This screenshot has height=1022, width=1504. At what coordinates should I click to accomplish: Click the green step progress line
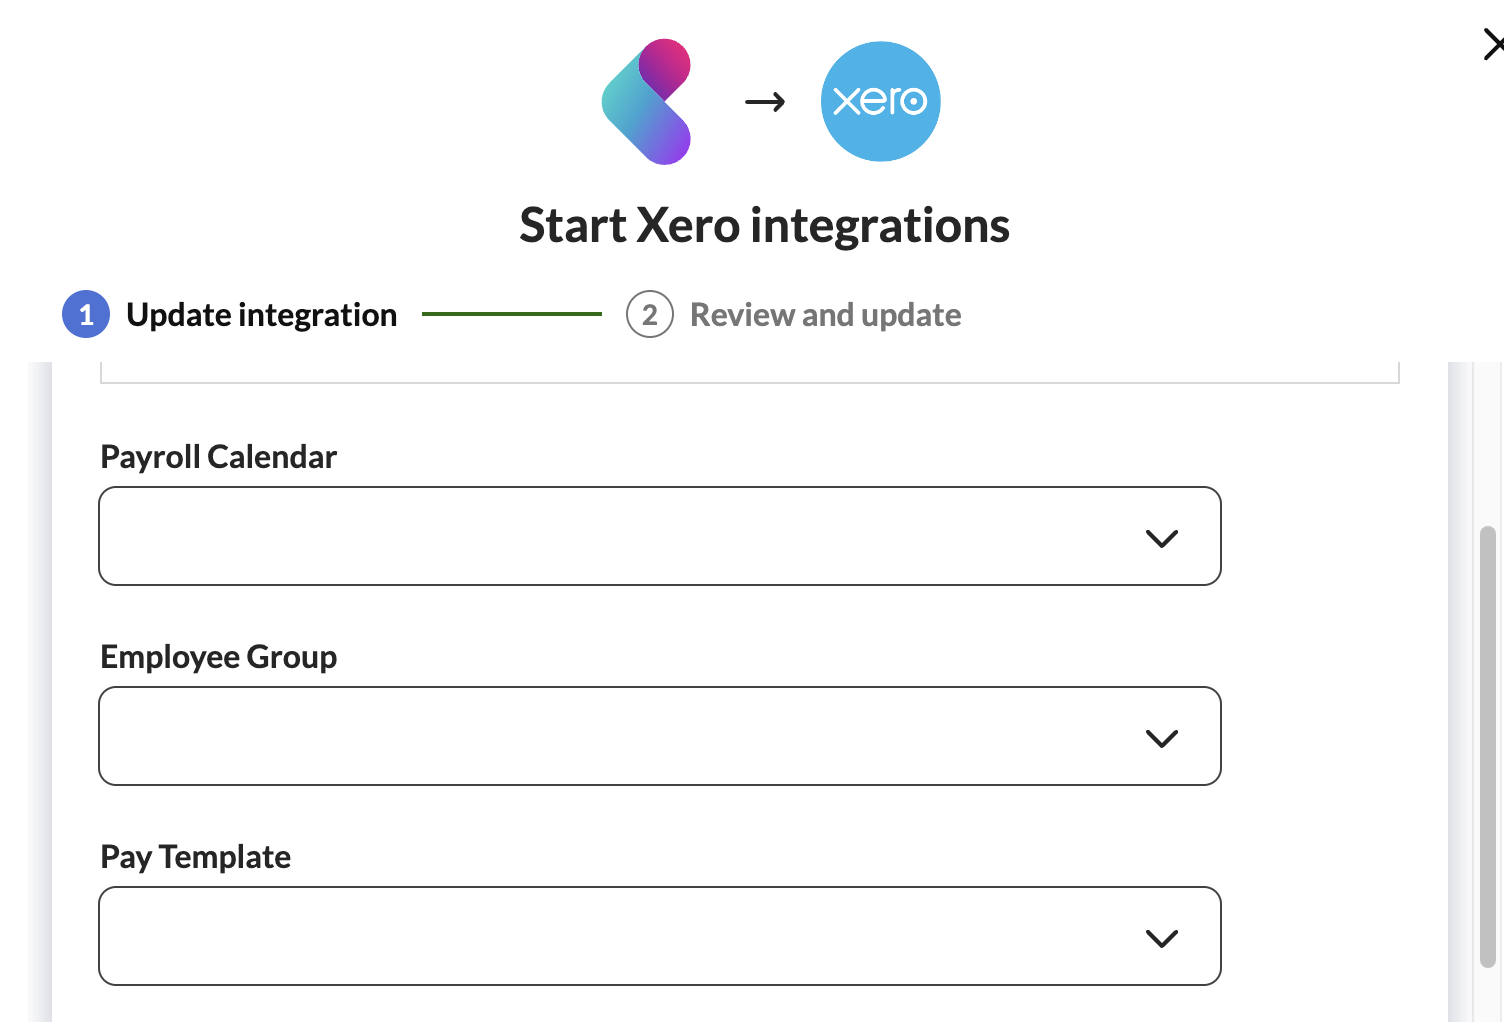pos(511,314)
